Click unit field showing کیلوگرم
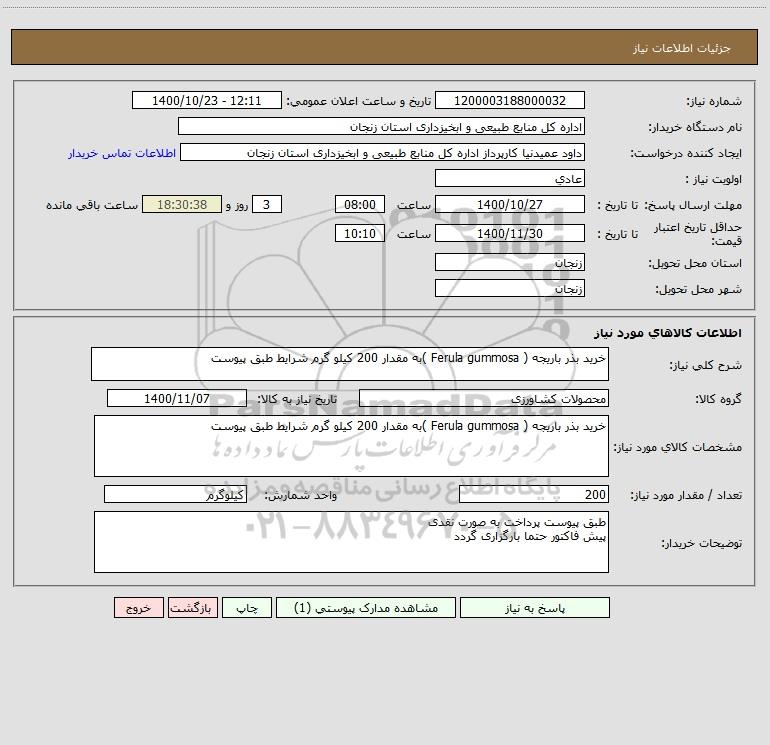Screen dimensions: 770x745 tap(175, 494)
